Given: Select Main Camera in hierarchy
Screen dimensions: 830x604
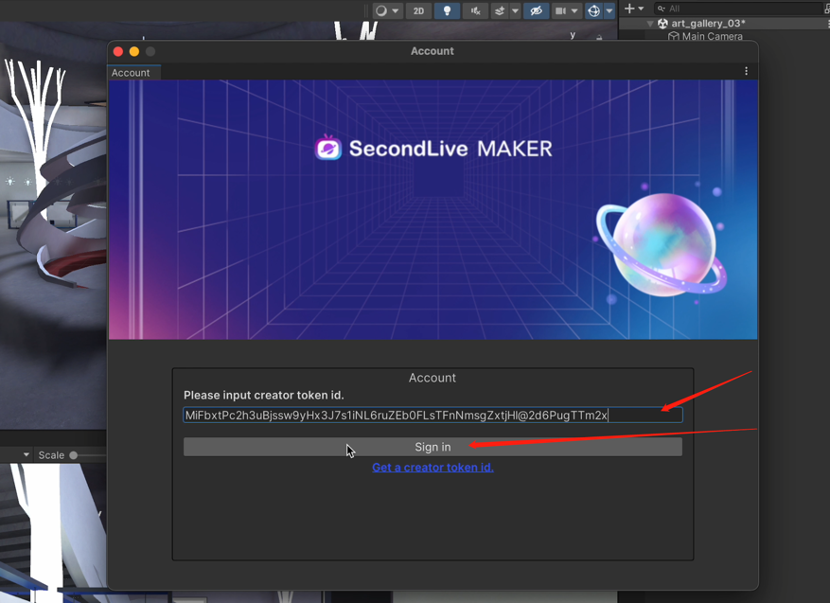Looking at the screenshot, I should pos(711,36).
